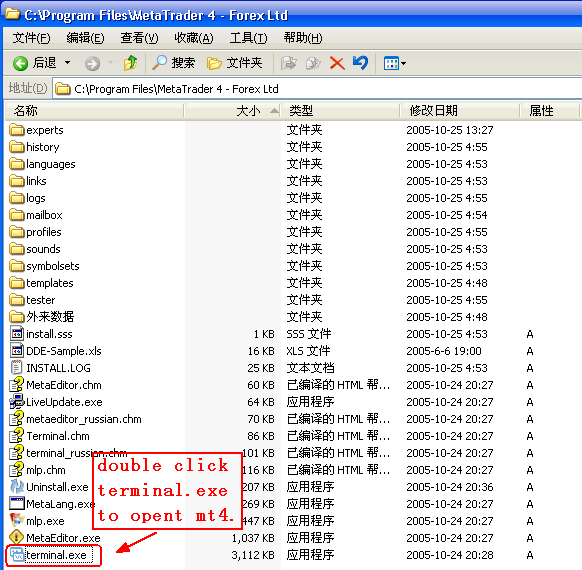Select the languages folder icon
This screenshot has height=570, width=582.
[x=17, y=164]
